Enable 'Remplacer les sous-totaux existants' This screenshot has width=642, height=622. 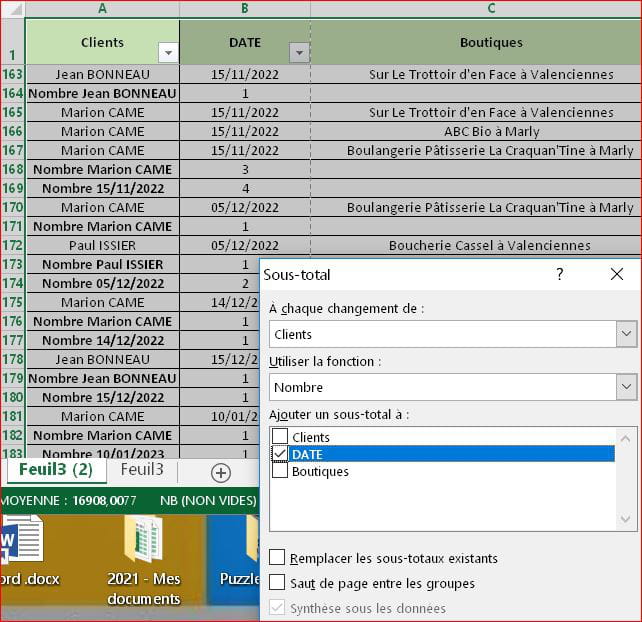tap(277, 558)
